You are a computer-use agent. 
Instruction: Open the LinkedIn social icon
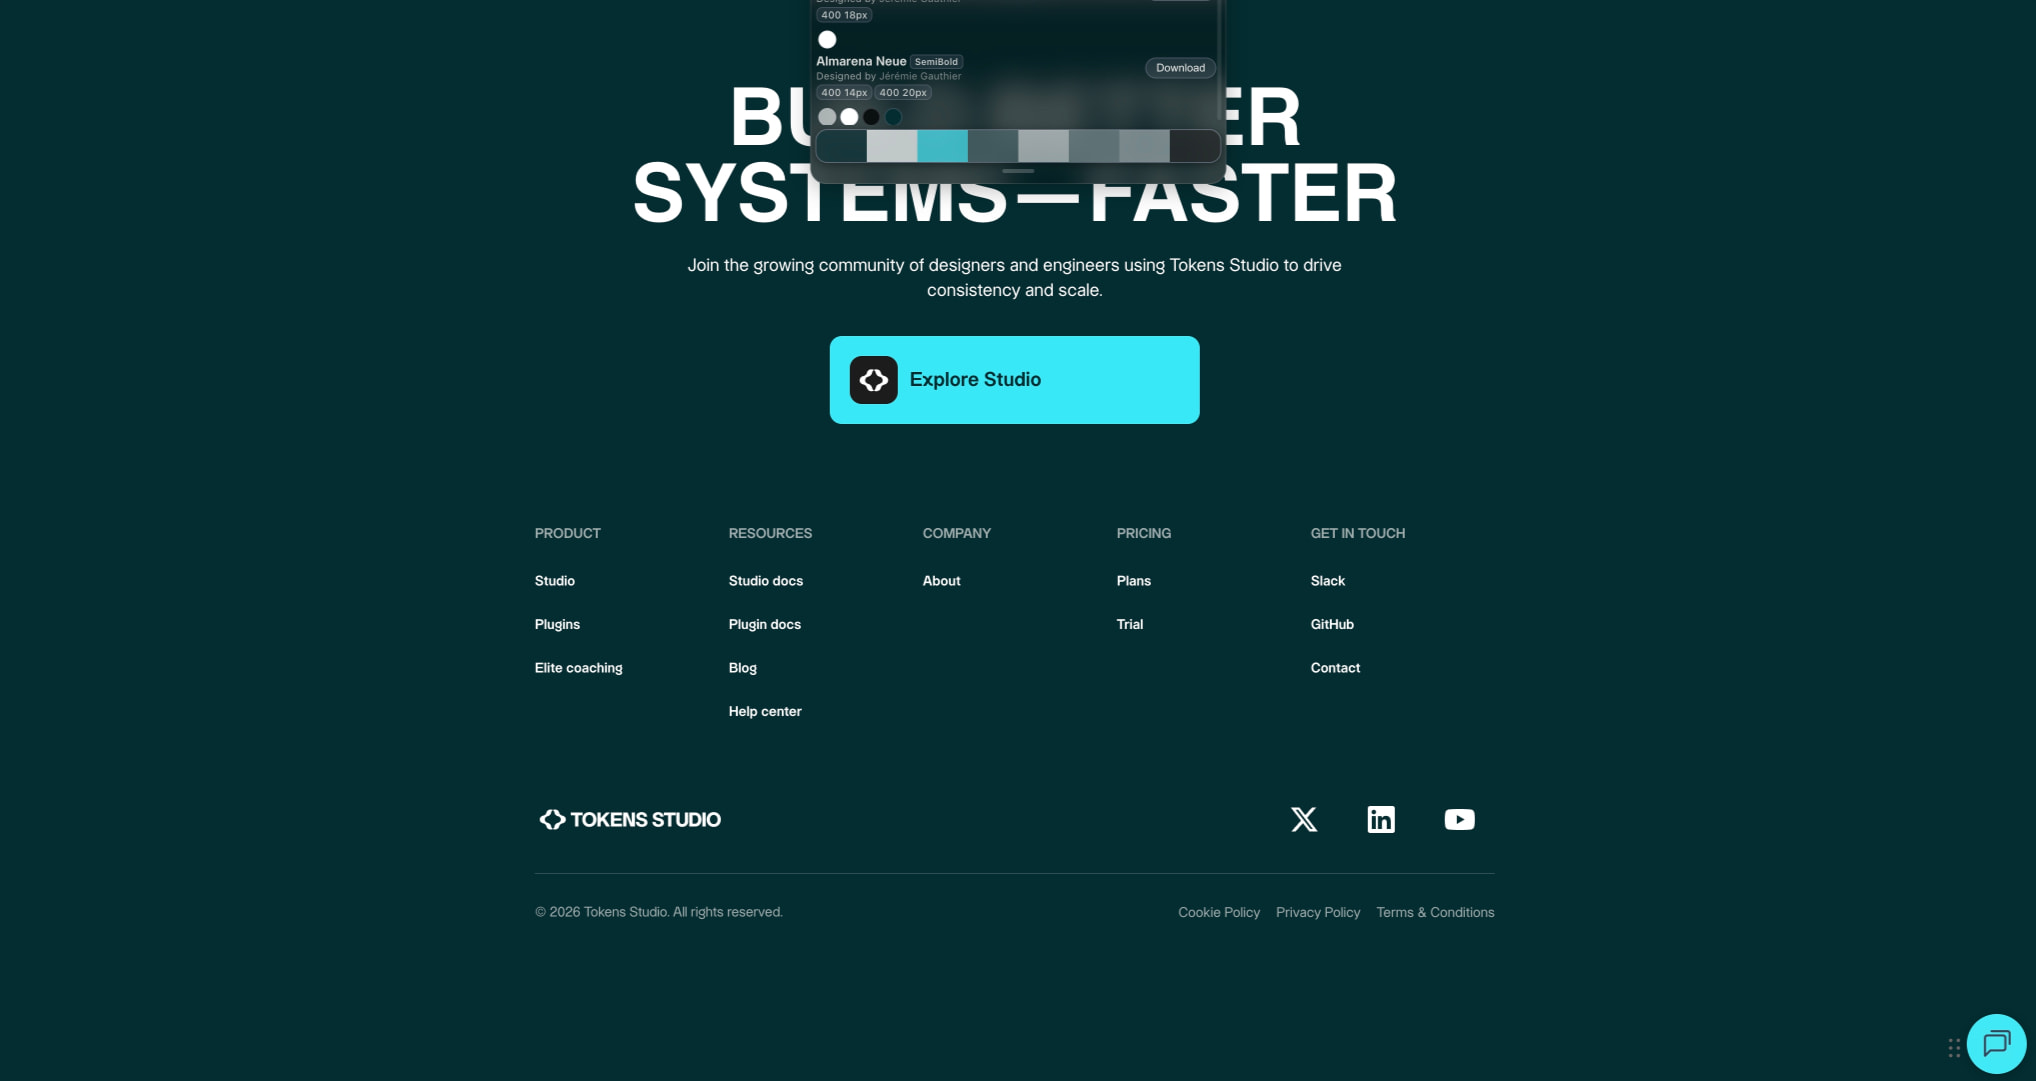click(x=1381, y=820)
